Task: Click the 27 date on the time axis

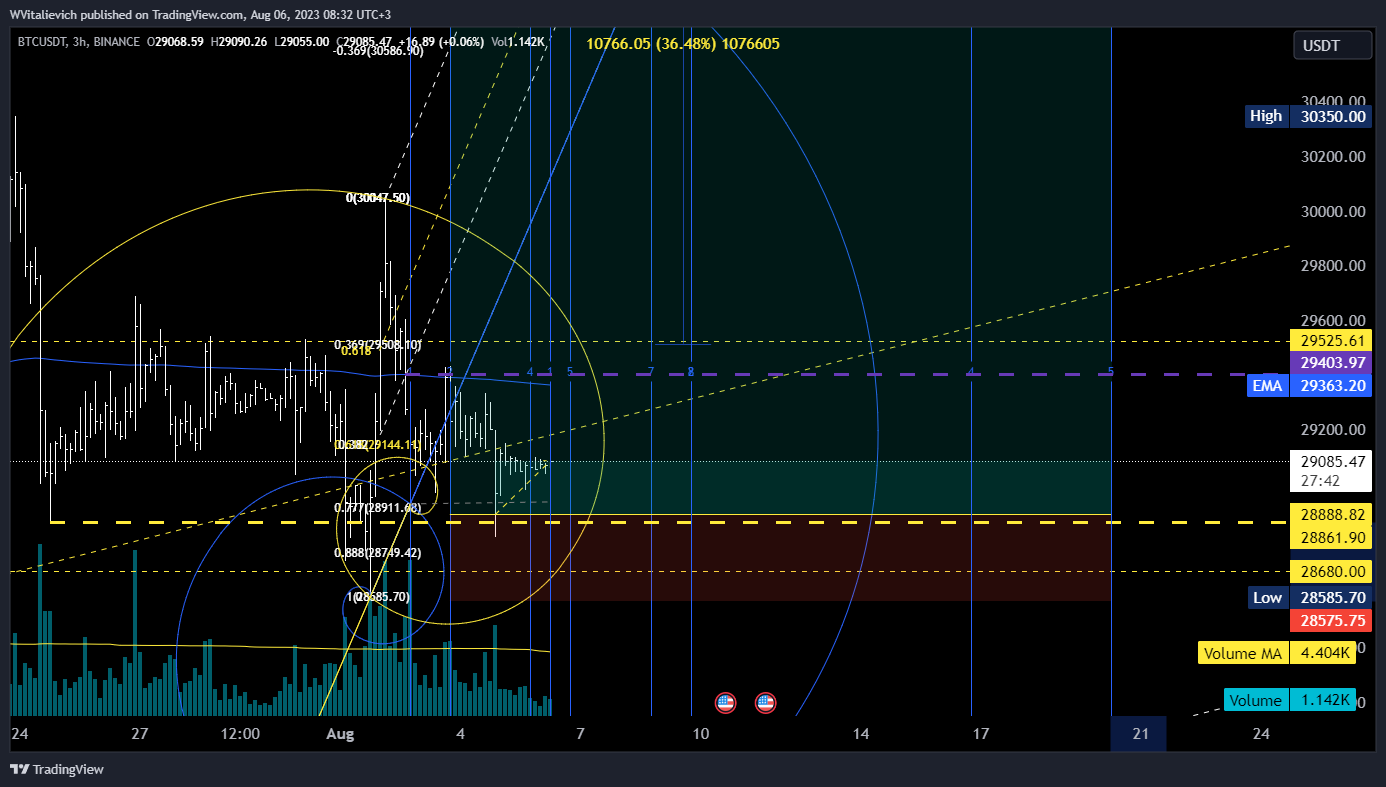Action: (x=139, y=734)
